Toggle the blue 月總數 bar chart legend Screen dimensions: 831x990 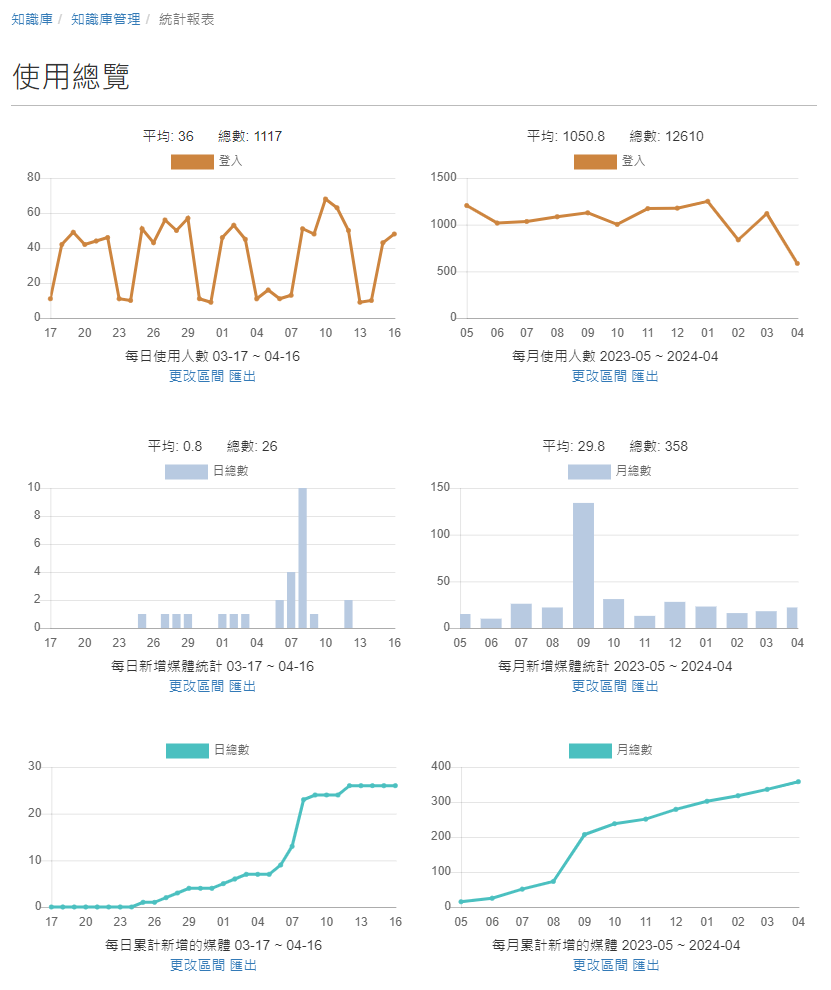coord(609,472)
